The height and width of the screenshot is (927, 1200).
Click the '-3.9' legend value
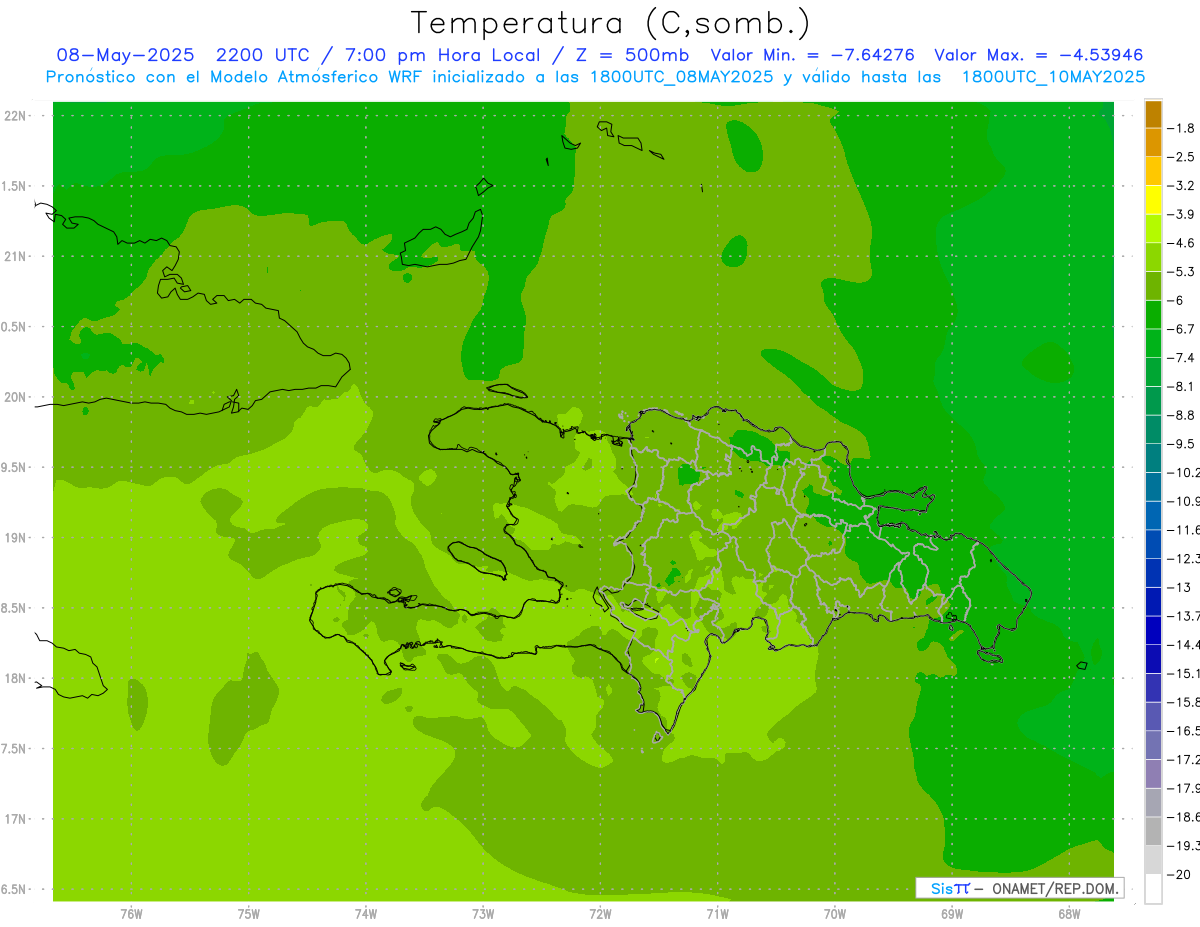click(1181, 214)
